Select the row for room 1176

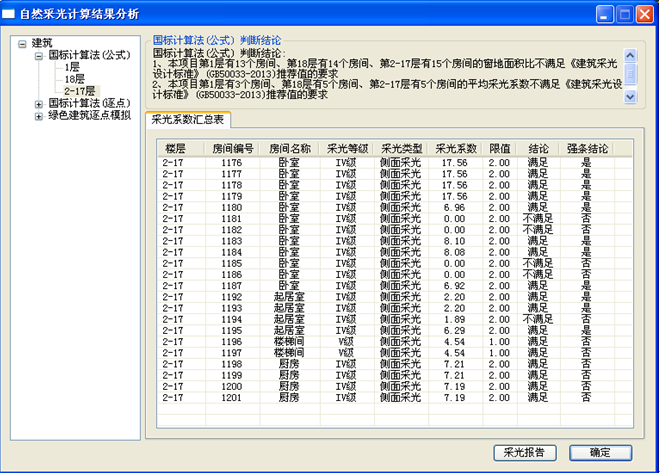pyautogui.click(x=232, y=161)
